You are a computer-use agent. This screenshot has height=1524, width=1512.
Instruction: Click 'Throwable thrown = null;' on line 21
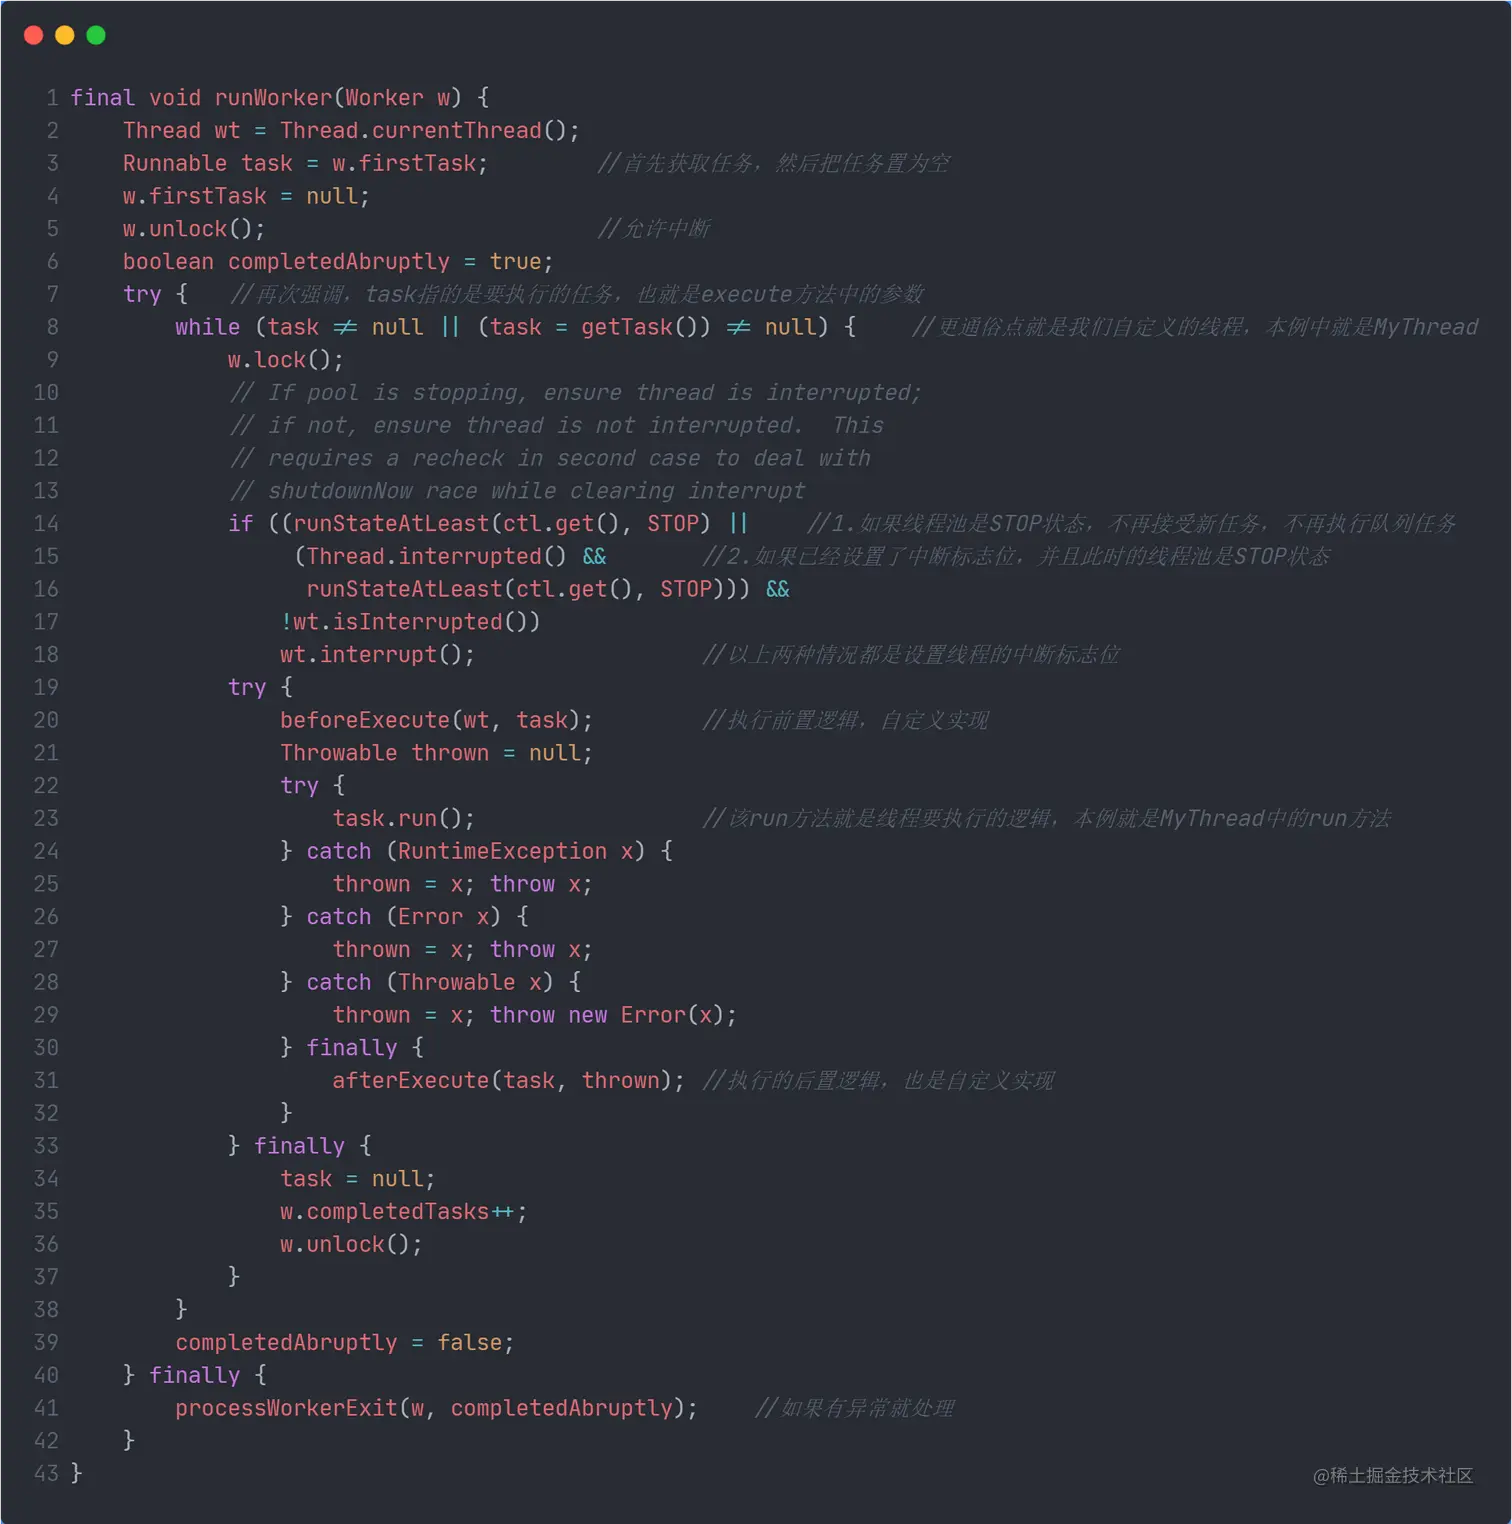click(x=437, y=753)
